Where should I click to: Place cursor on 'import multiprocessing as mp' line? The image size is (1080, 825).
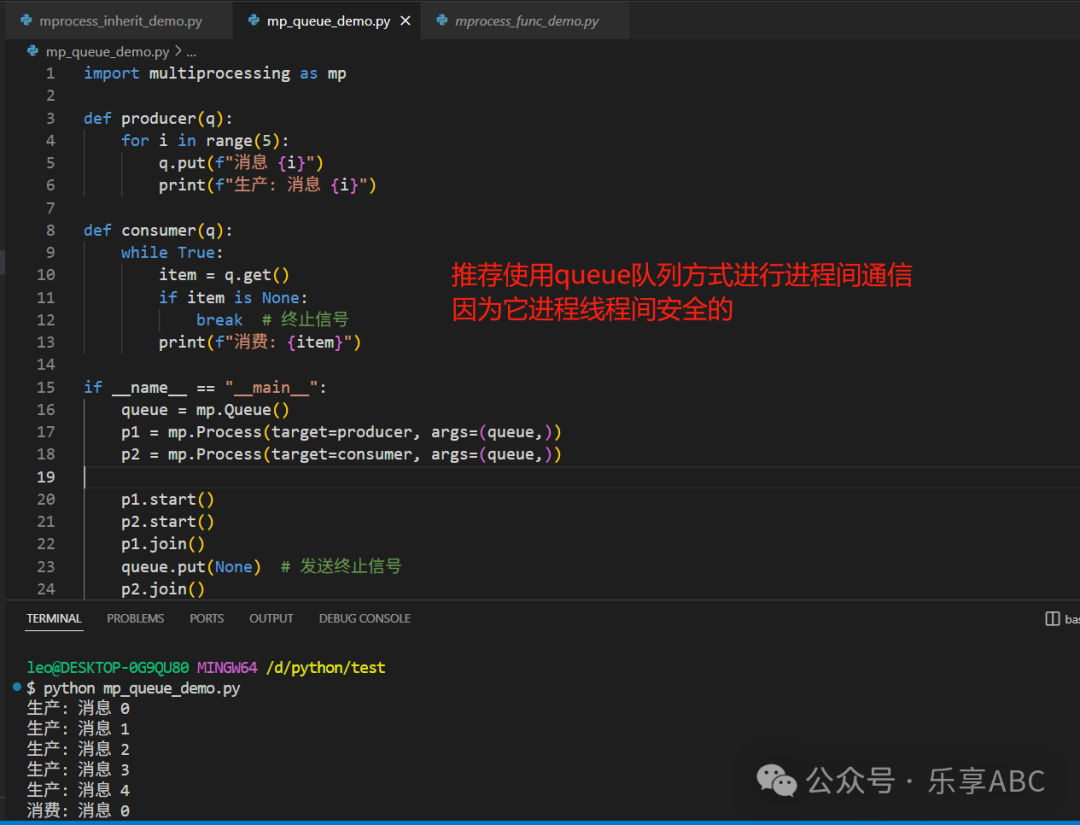click(215, 73)
